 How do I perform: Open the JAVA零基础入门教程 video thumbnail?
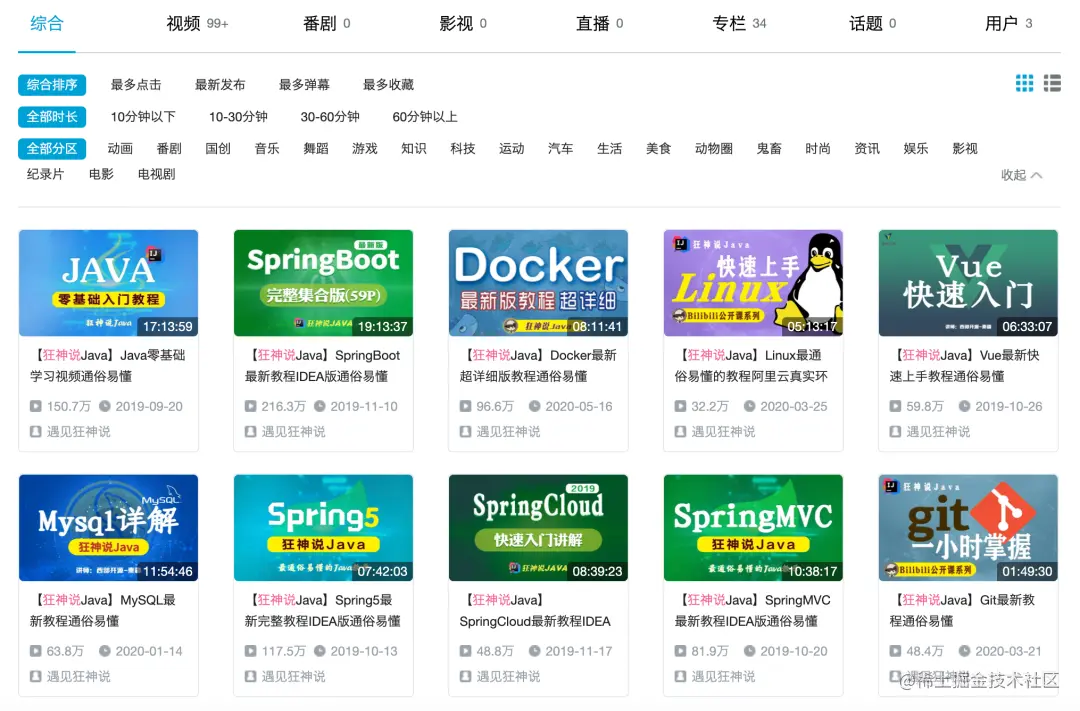(x=108, y=283)
